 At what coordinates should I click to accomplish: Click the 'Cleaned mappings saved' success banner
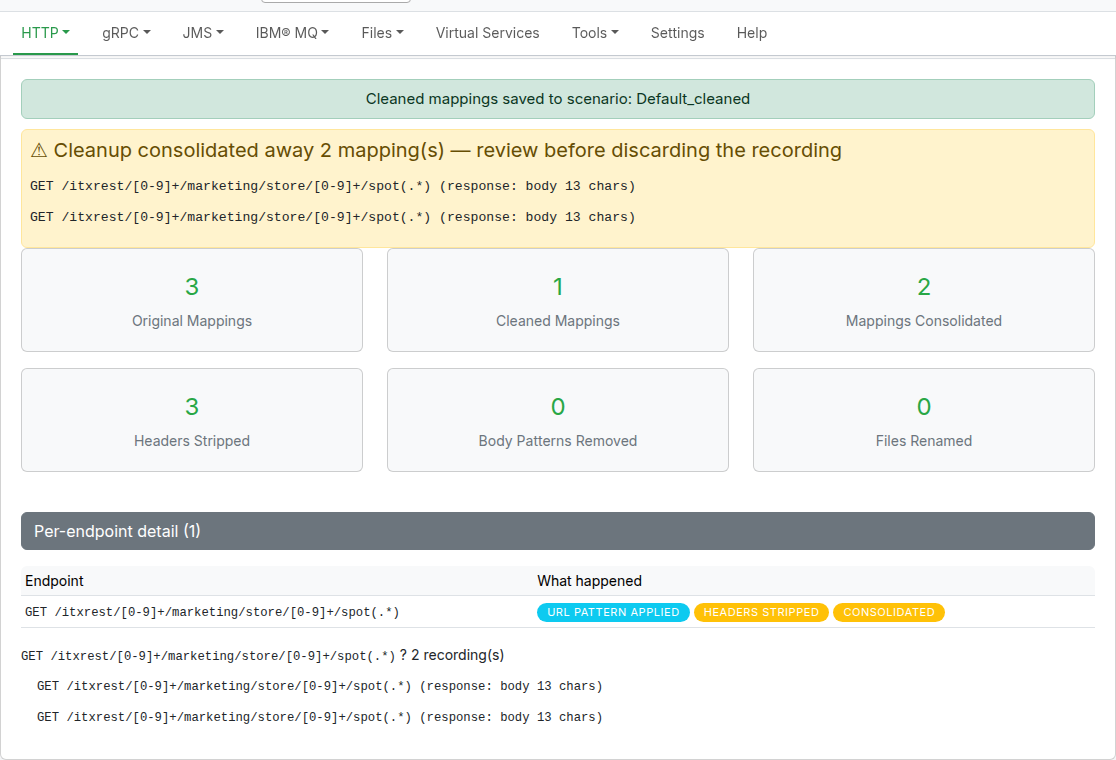click(558, 99)
